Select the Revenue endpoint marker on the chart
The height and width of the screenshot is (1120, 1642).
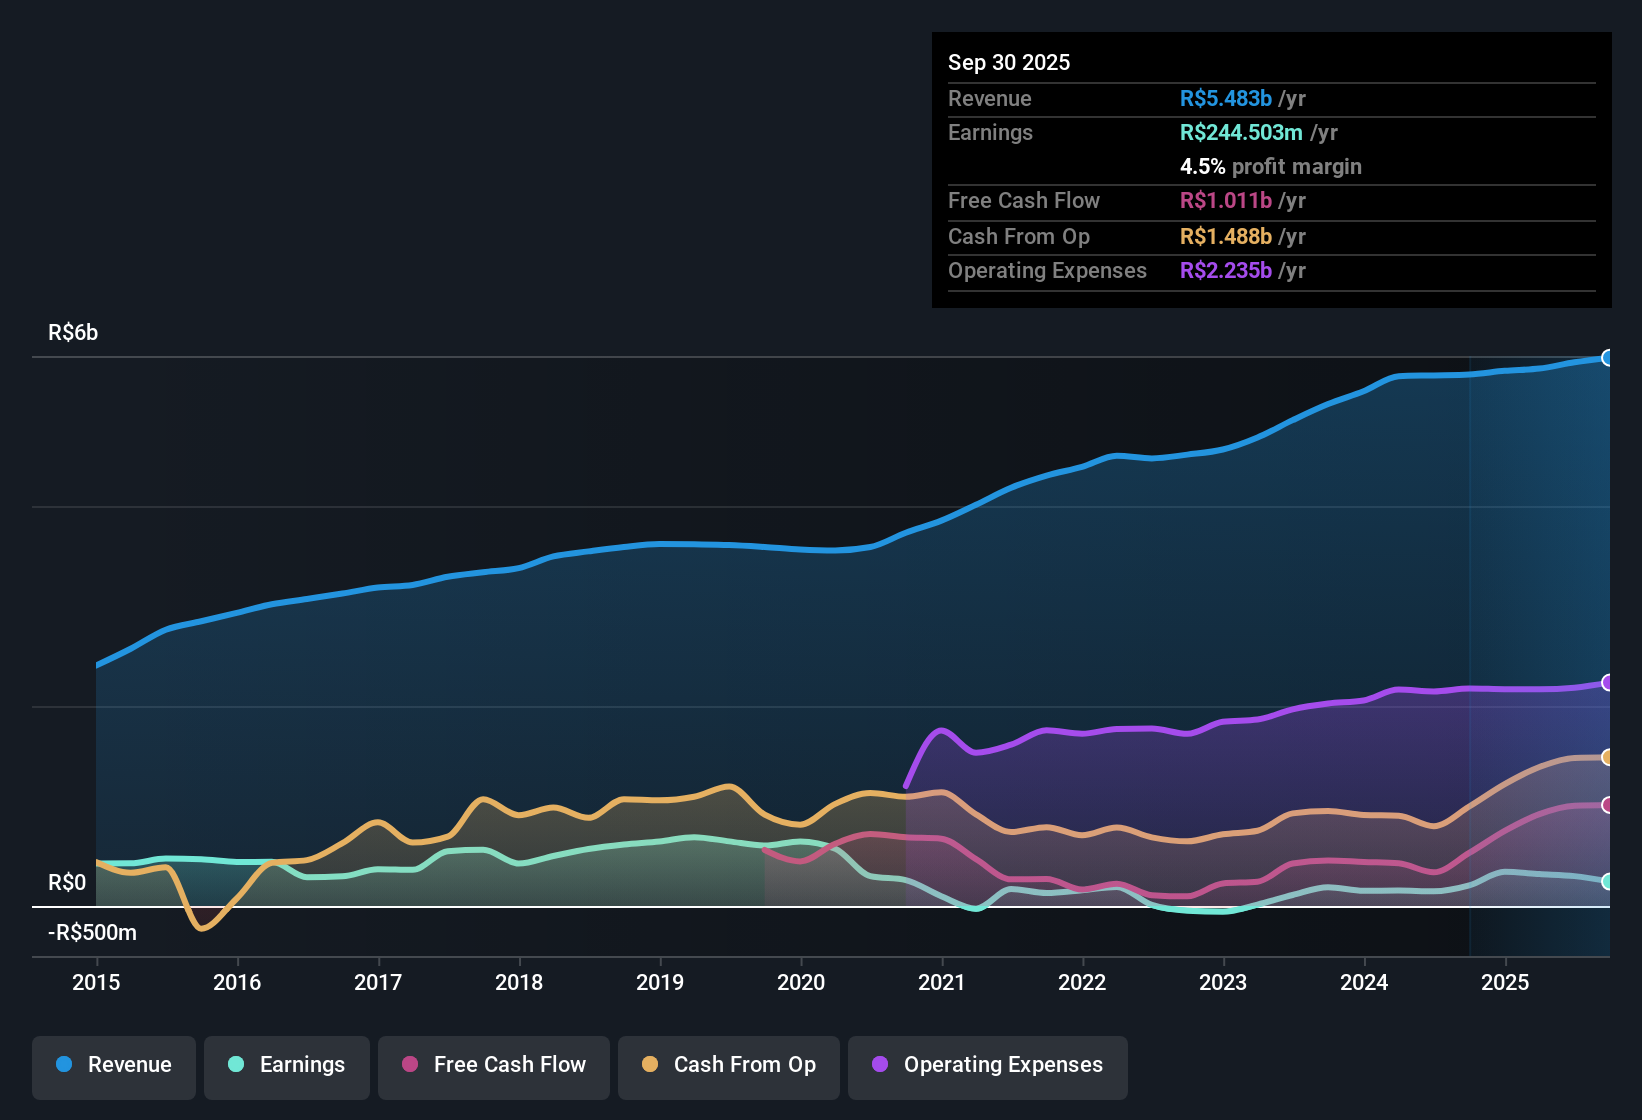[x=1608, y=357]
